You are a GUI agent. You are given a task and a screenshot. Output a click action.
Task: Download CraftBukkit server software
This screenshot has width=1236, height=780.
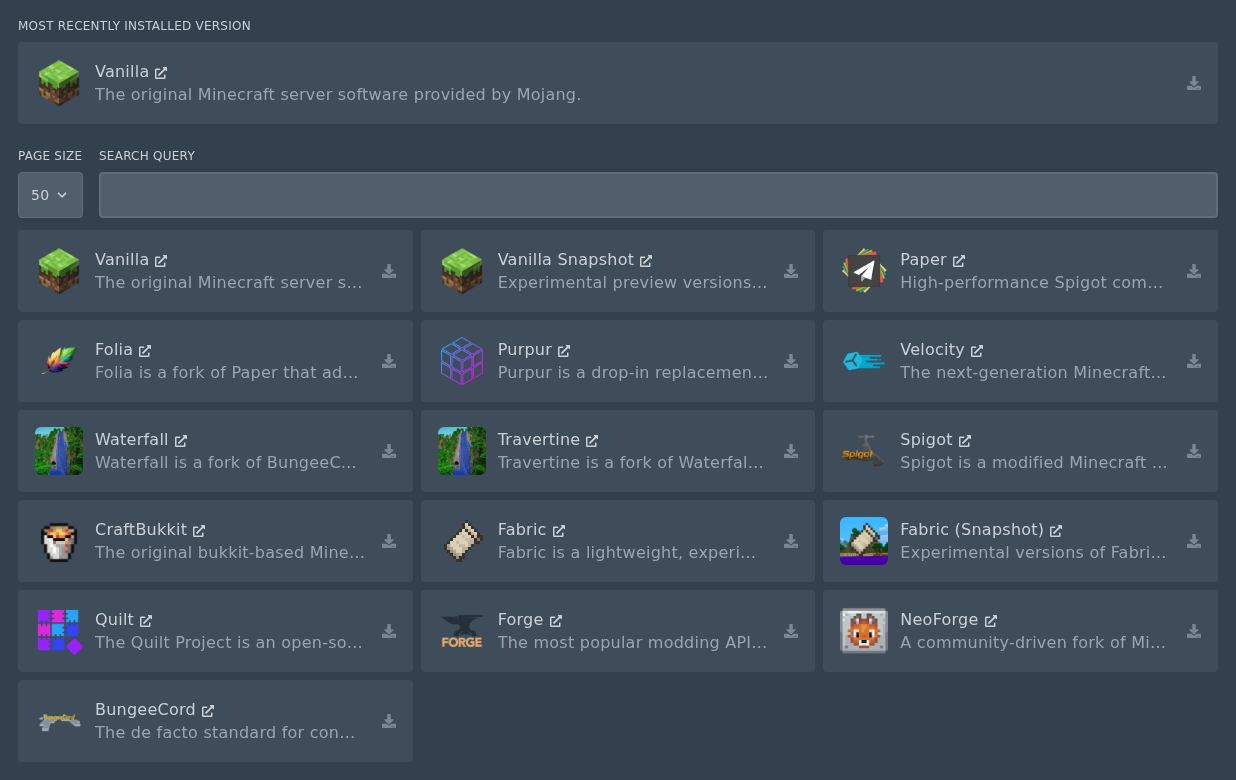389,541
